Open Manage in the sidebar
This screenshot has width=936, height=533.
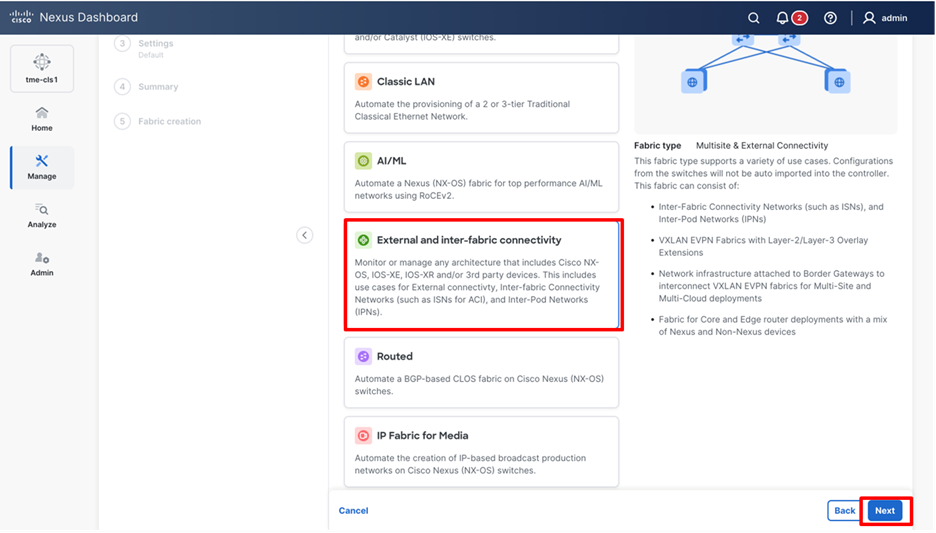point(42,168)
